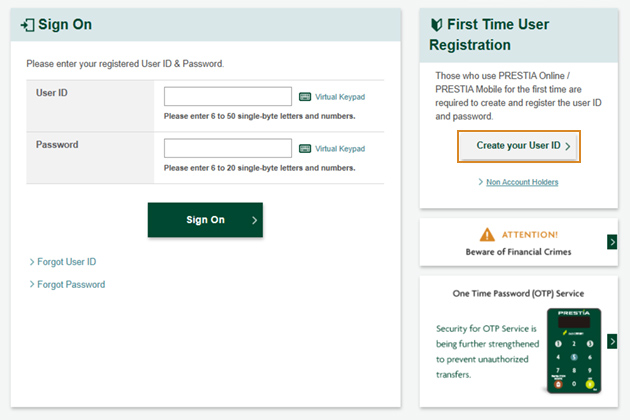
Task: Click the Password keypad icon
Action: (x=305, y=149)
